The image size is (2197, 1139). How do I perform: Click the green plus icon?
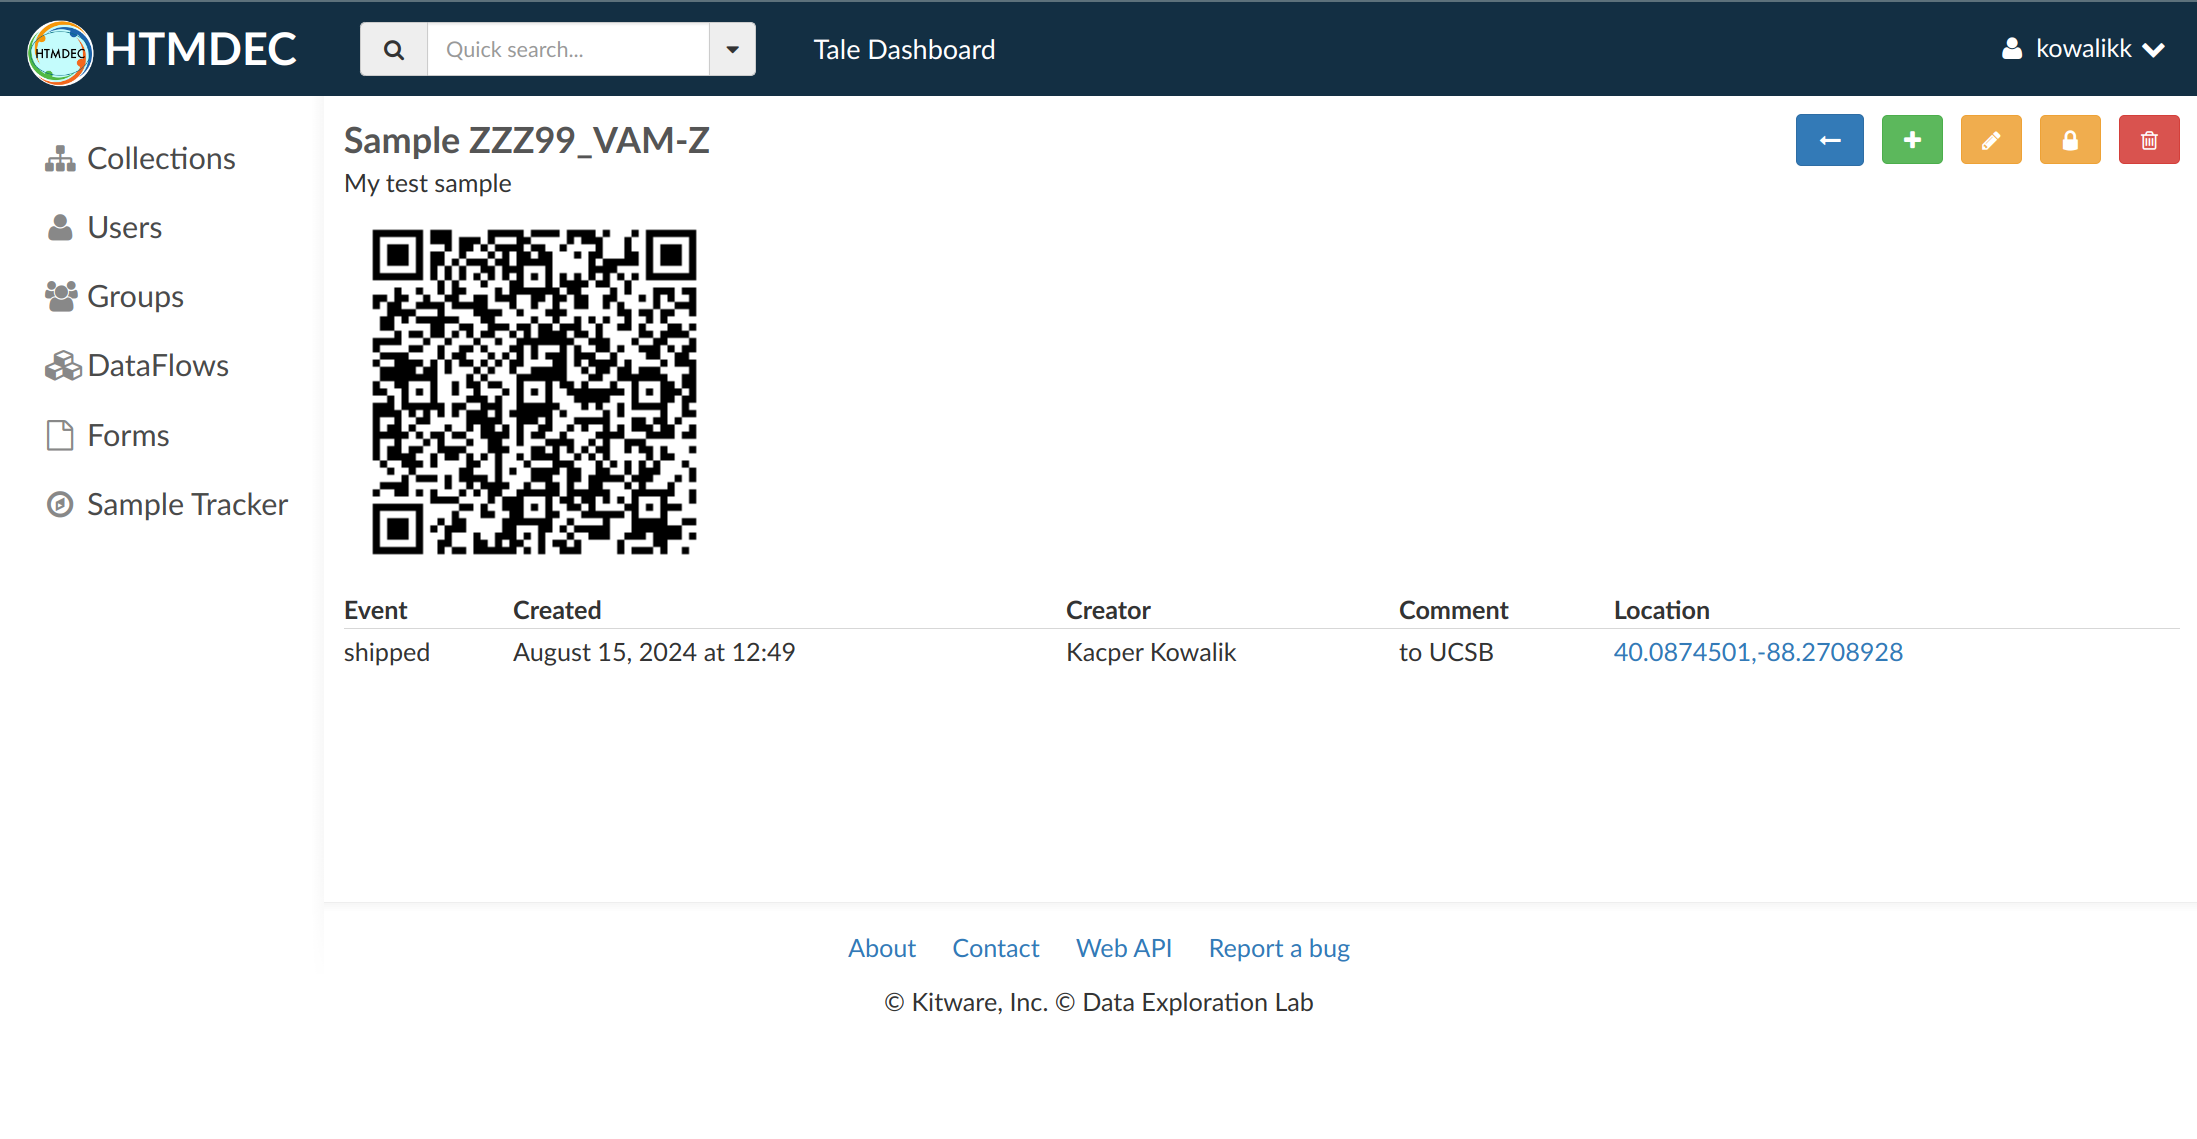click(1911, 139)
